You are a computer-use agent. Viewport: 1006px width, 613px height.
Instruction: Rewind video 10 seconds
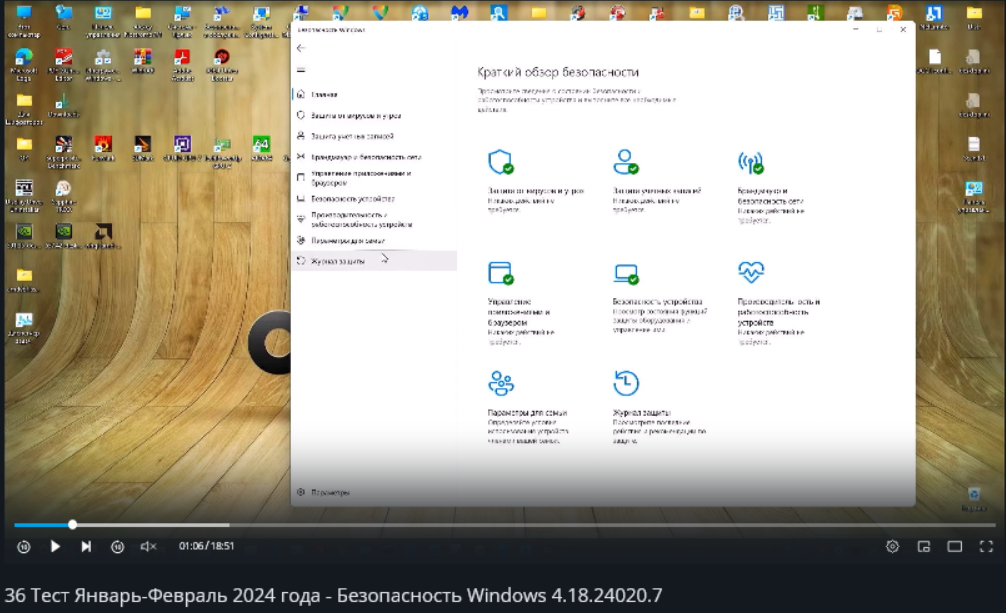point(24,547)
